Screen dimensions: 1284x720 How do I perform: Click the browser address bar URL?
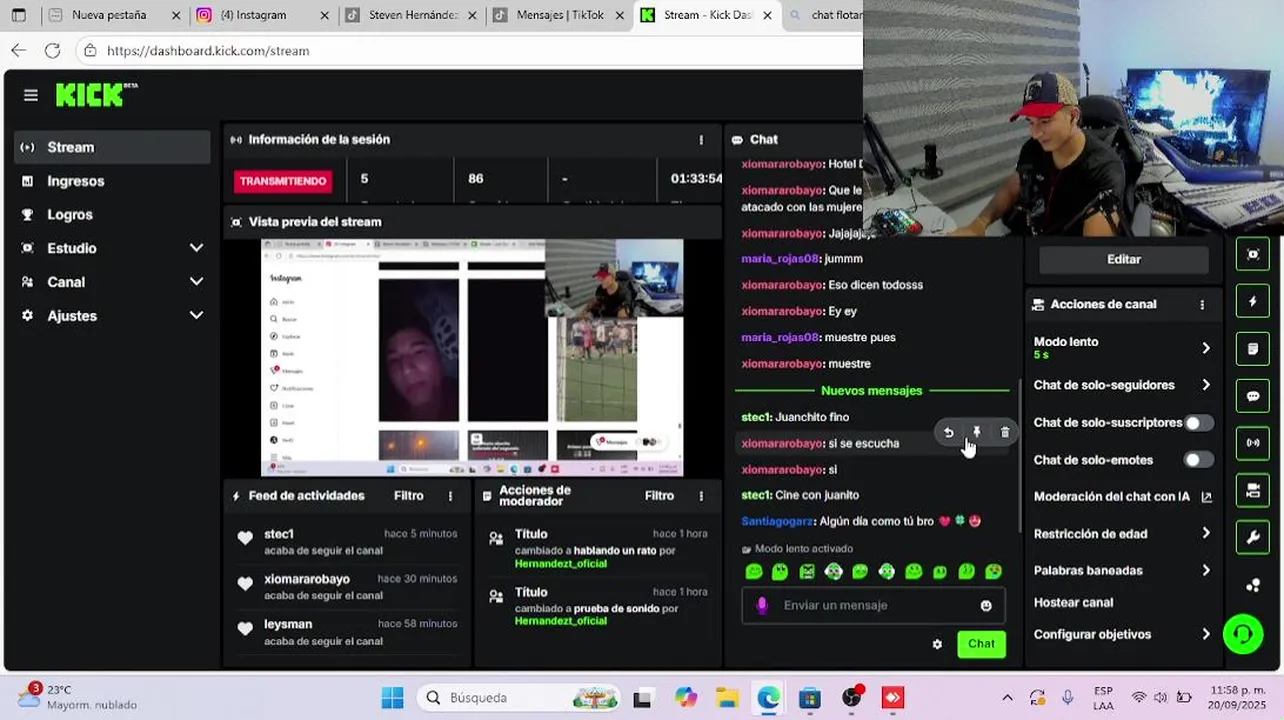click(x=208, y=50)
